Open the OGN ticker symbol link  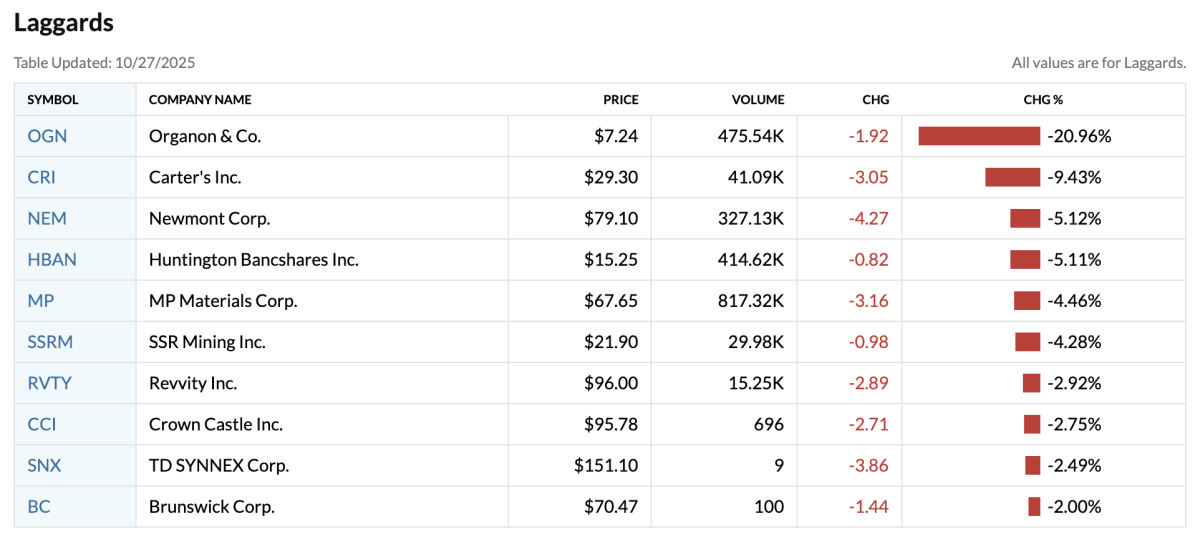[47, 136]
